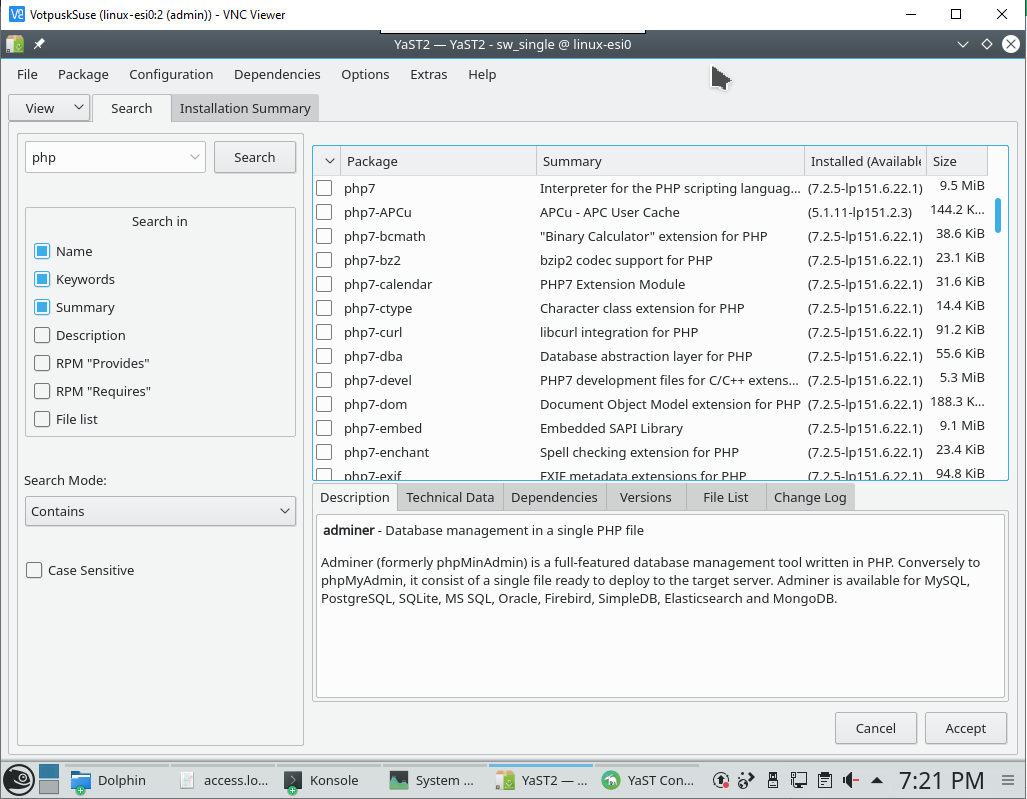Open the Search Mode Contains dropdown

coord(160,511)
